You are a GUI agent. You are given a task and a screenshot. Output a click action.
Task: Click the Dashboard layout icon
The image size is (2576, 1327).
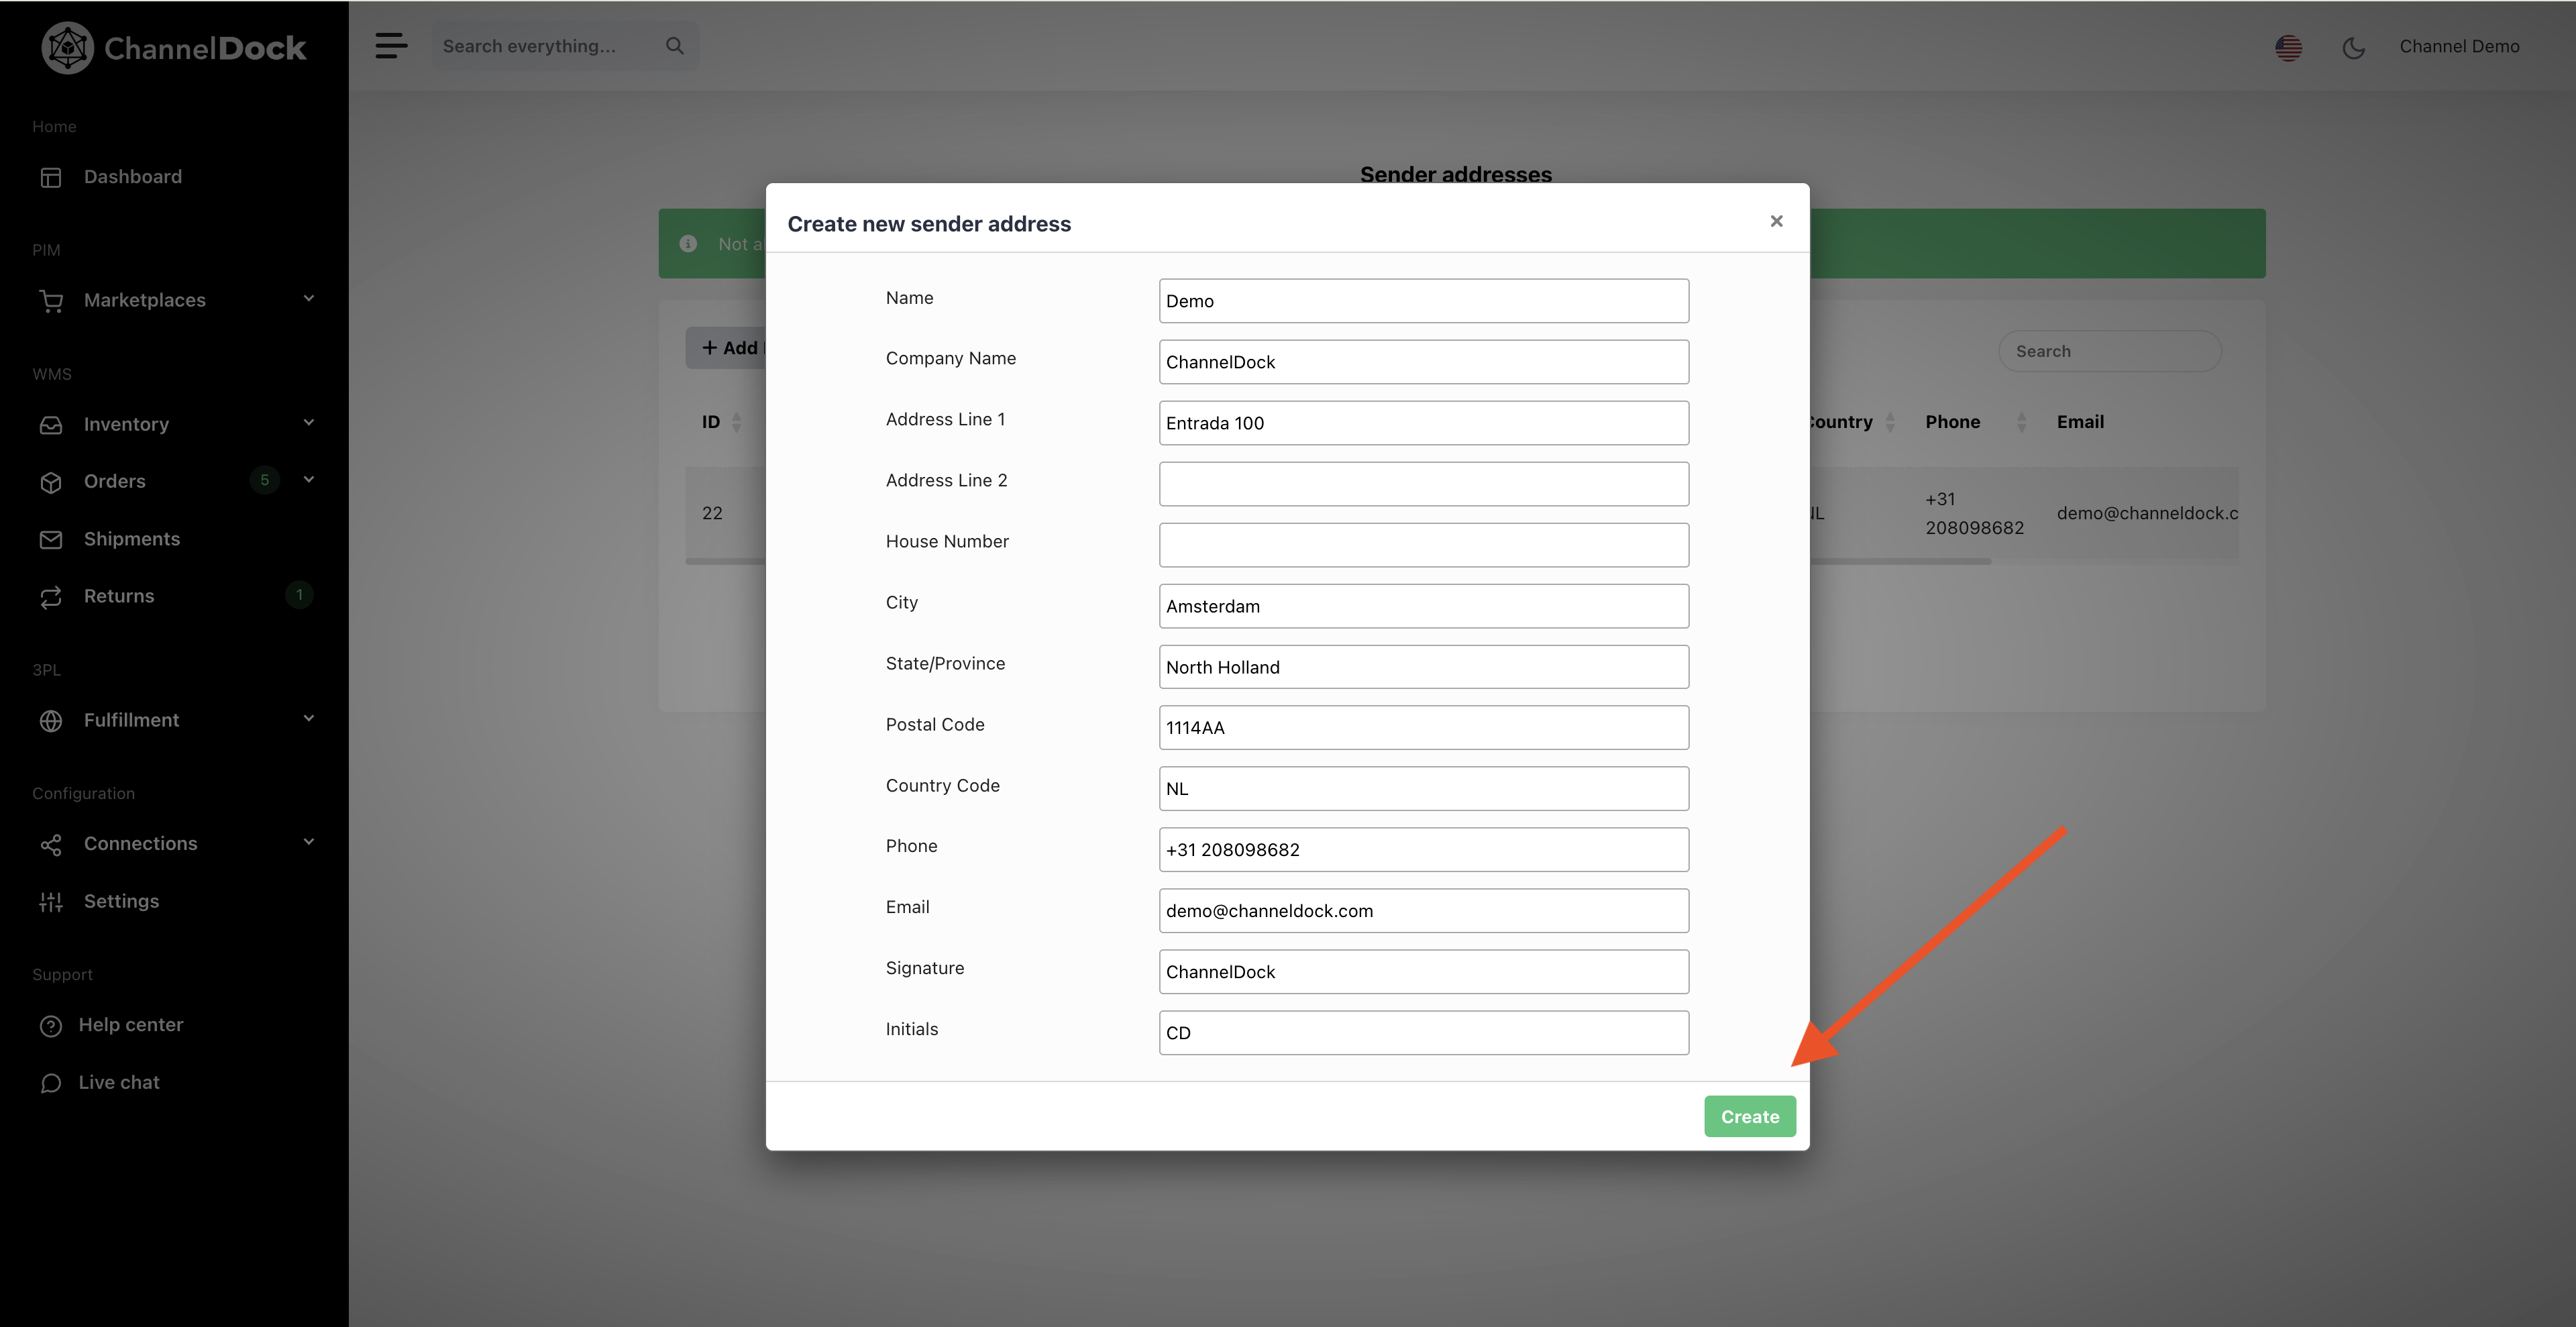click(51, 177)
